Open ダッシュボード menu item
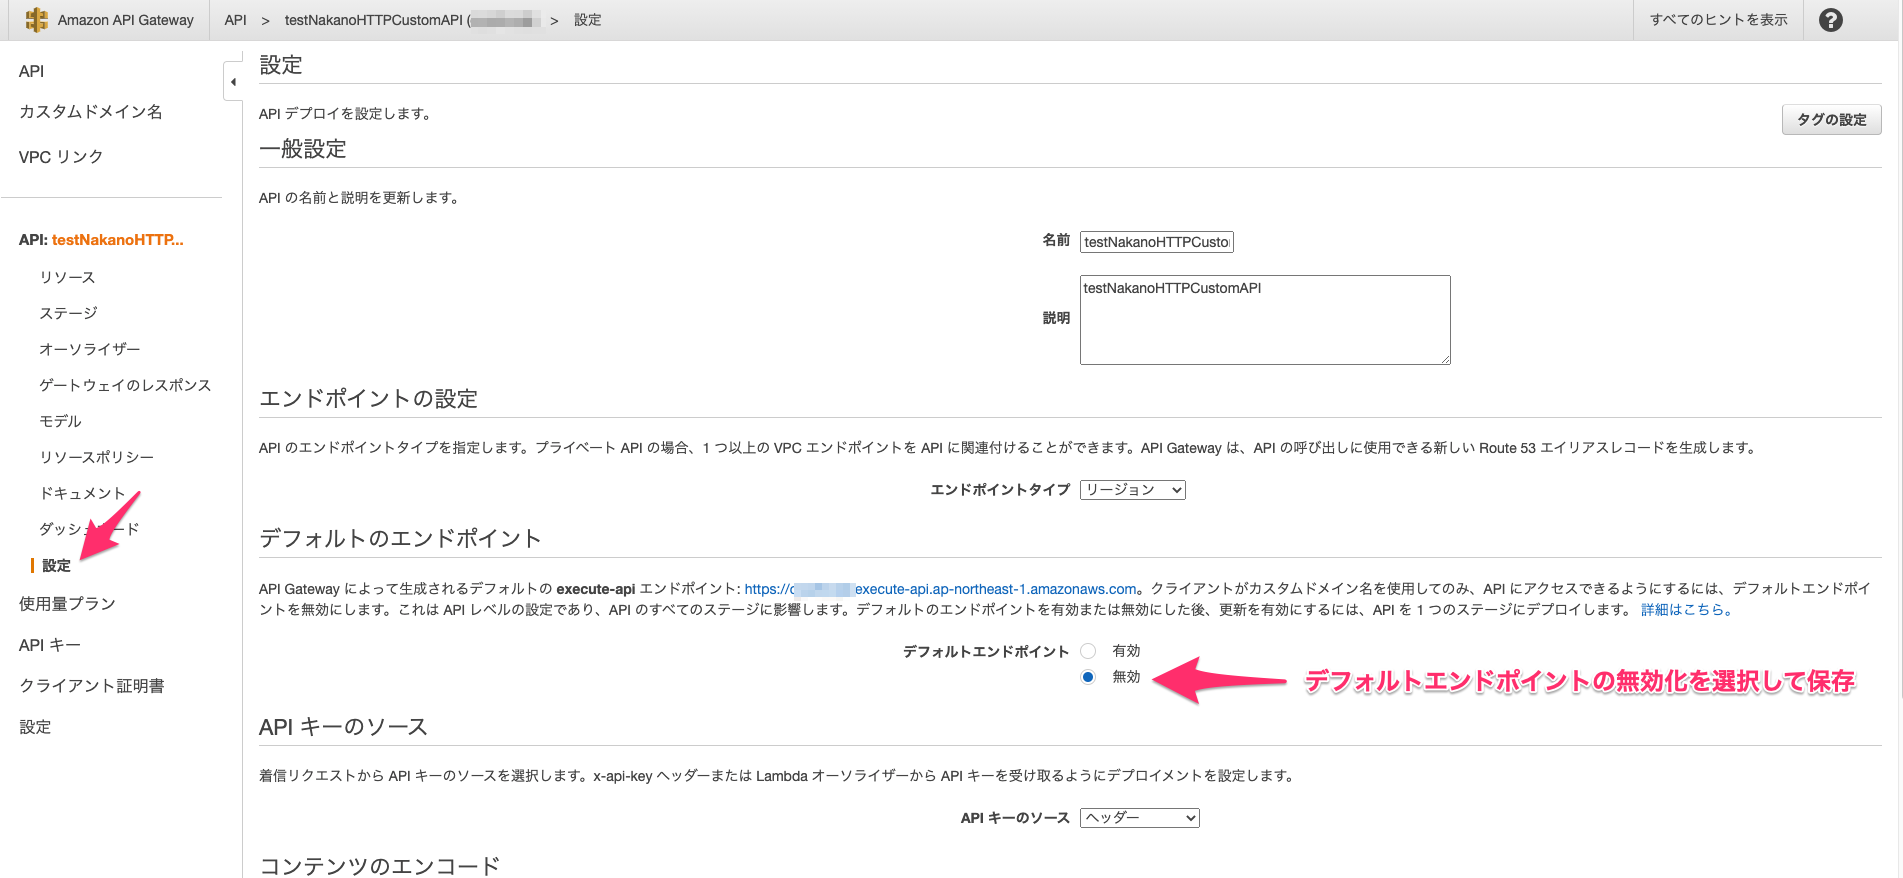 89,529
